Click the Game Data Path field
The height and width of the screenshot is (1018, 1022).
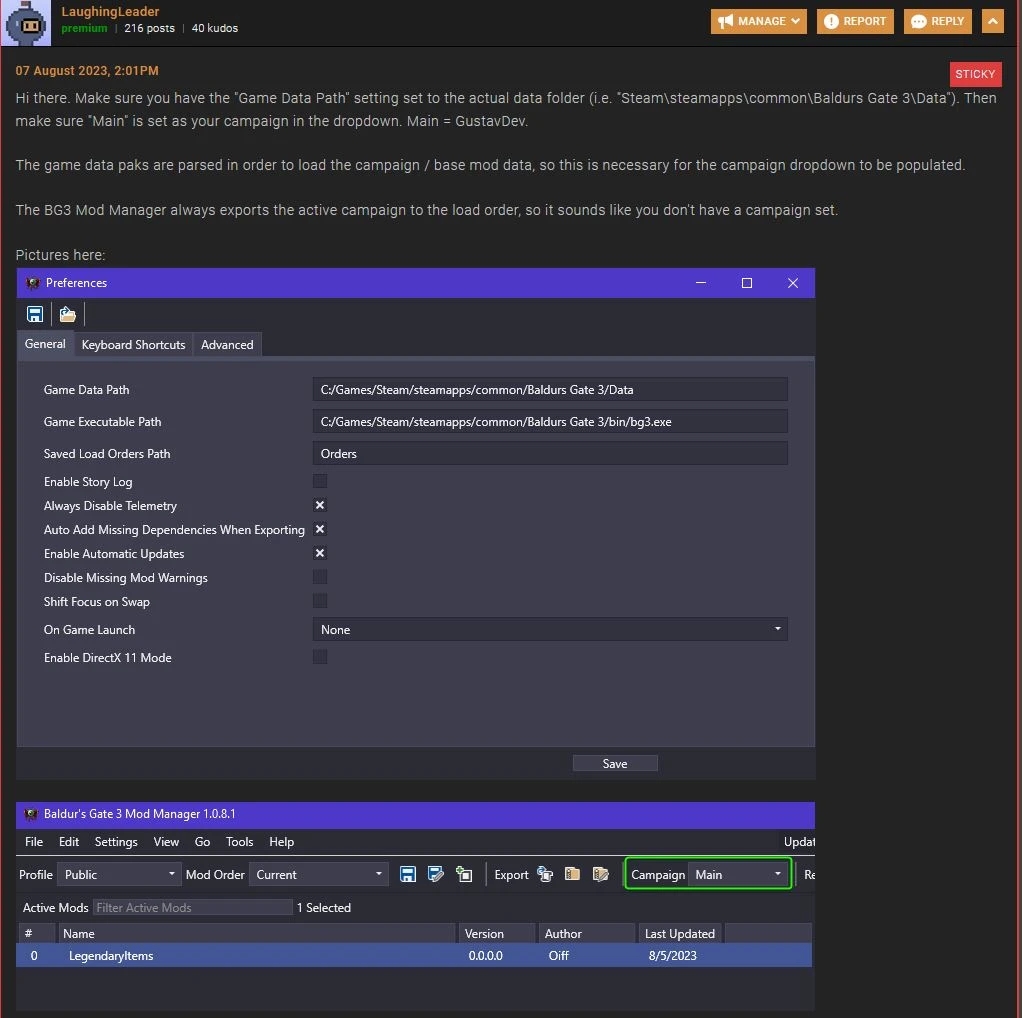[x=550, y=390]
